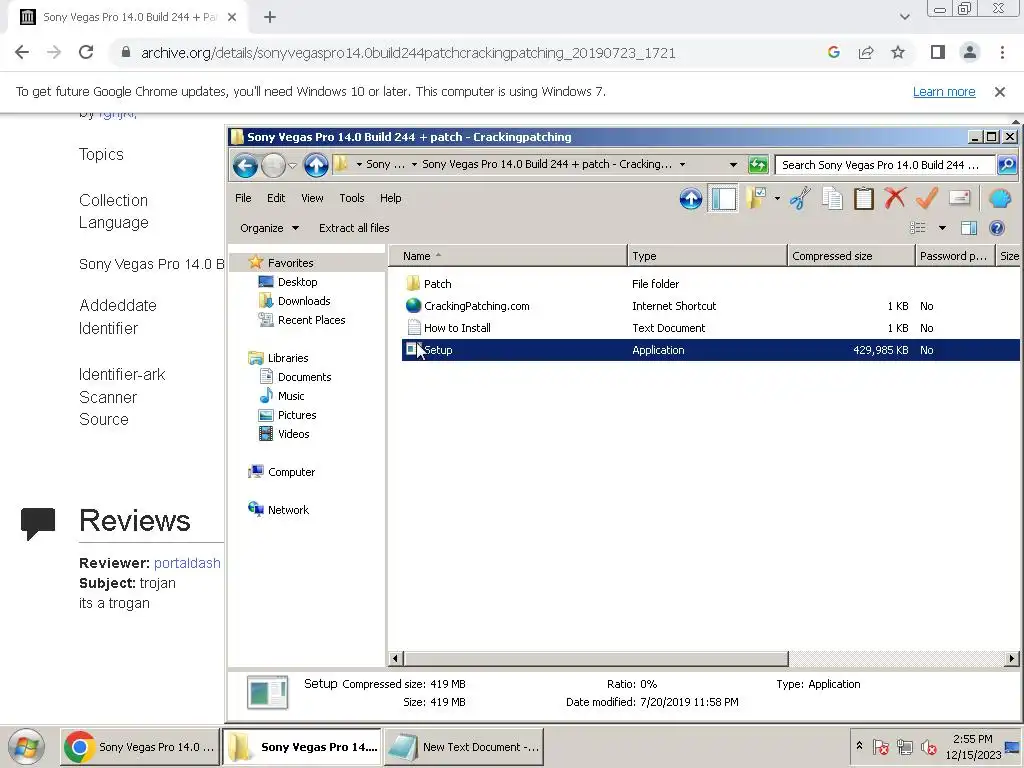Click the Windows Start button
This screenshot has width=1024, height=768.
coord(26,746)
